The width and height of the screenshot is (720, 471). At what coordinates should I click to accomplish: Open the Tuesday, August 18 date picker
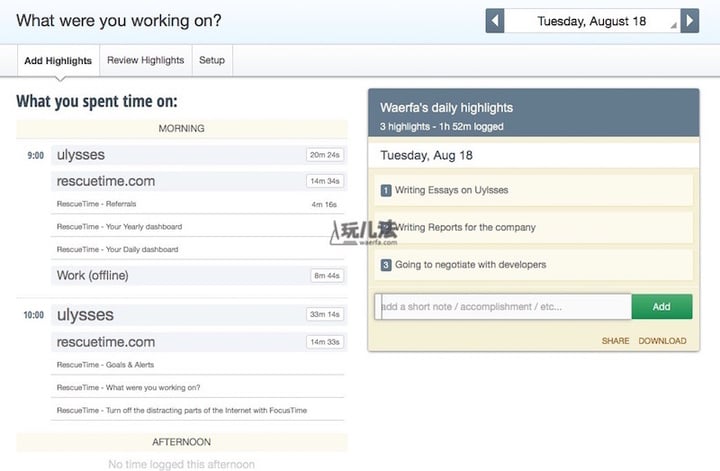coord(592,21)
